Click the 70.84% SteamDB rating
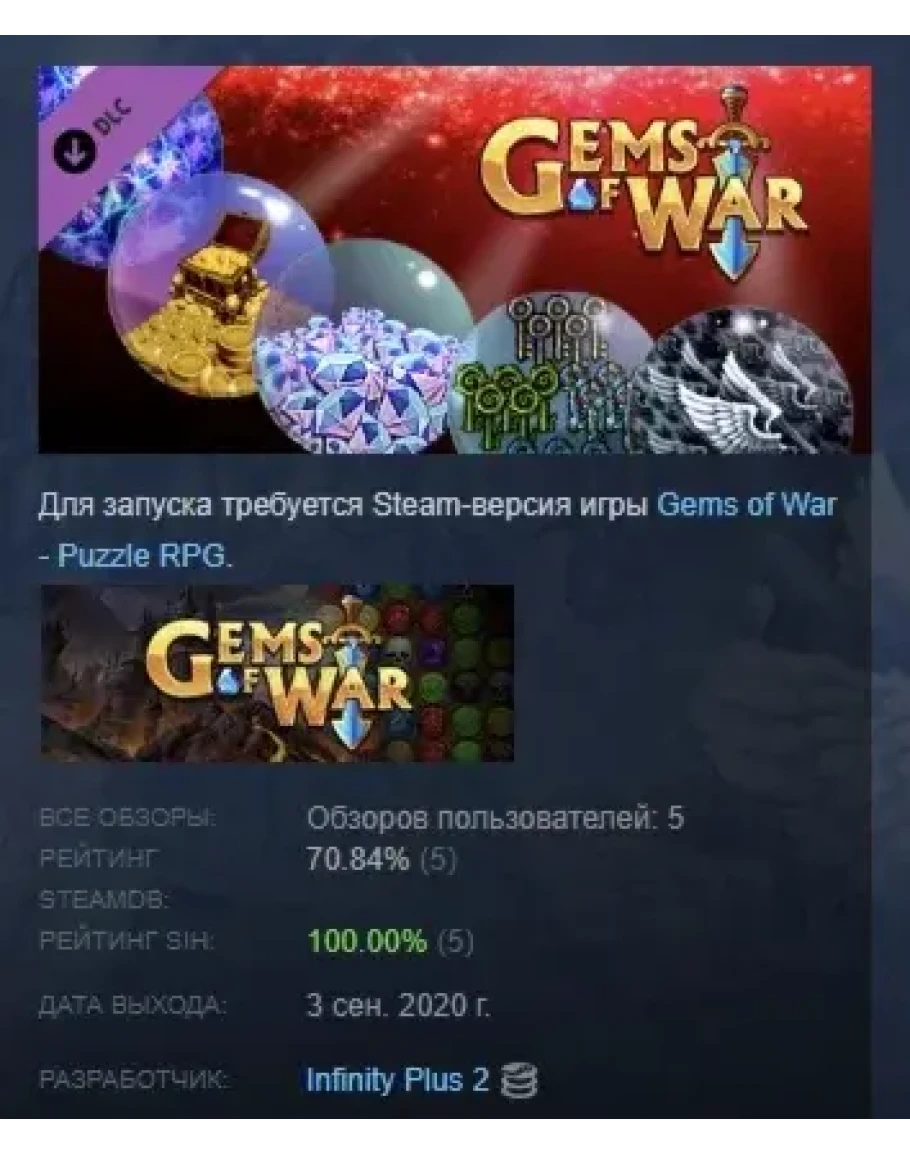The height and width of the screenshot is (1155, 910). click(358, 859)
